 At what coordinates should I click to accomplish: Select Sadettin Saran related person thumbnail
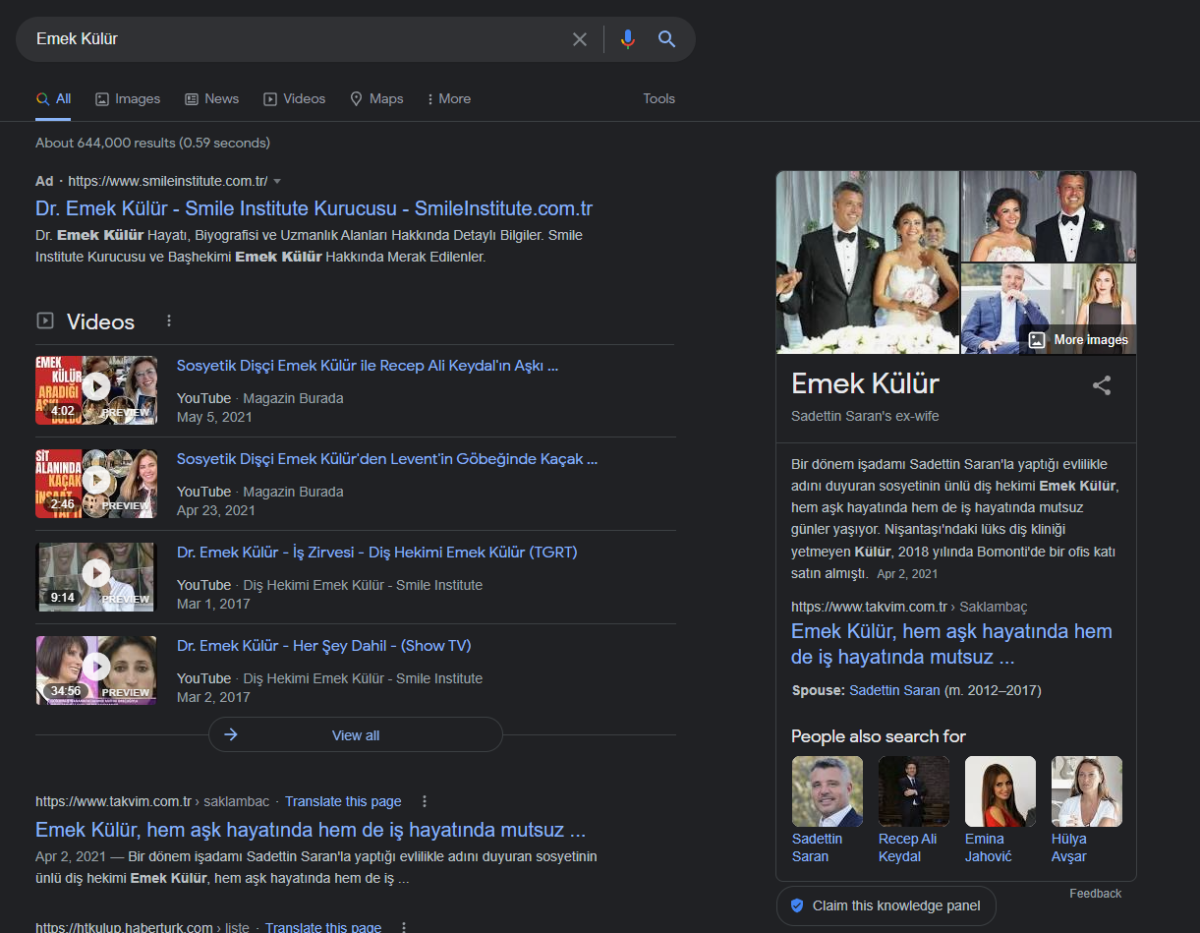827,810
